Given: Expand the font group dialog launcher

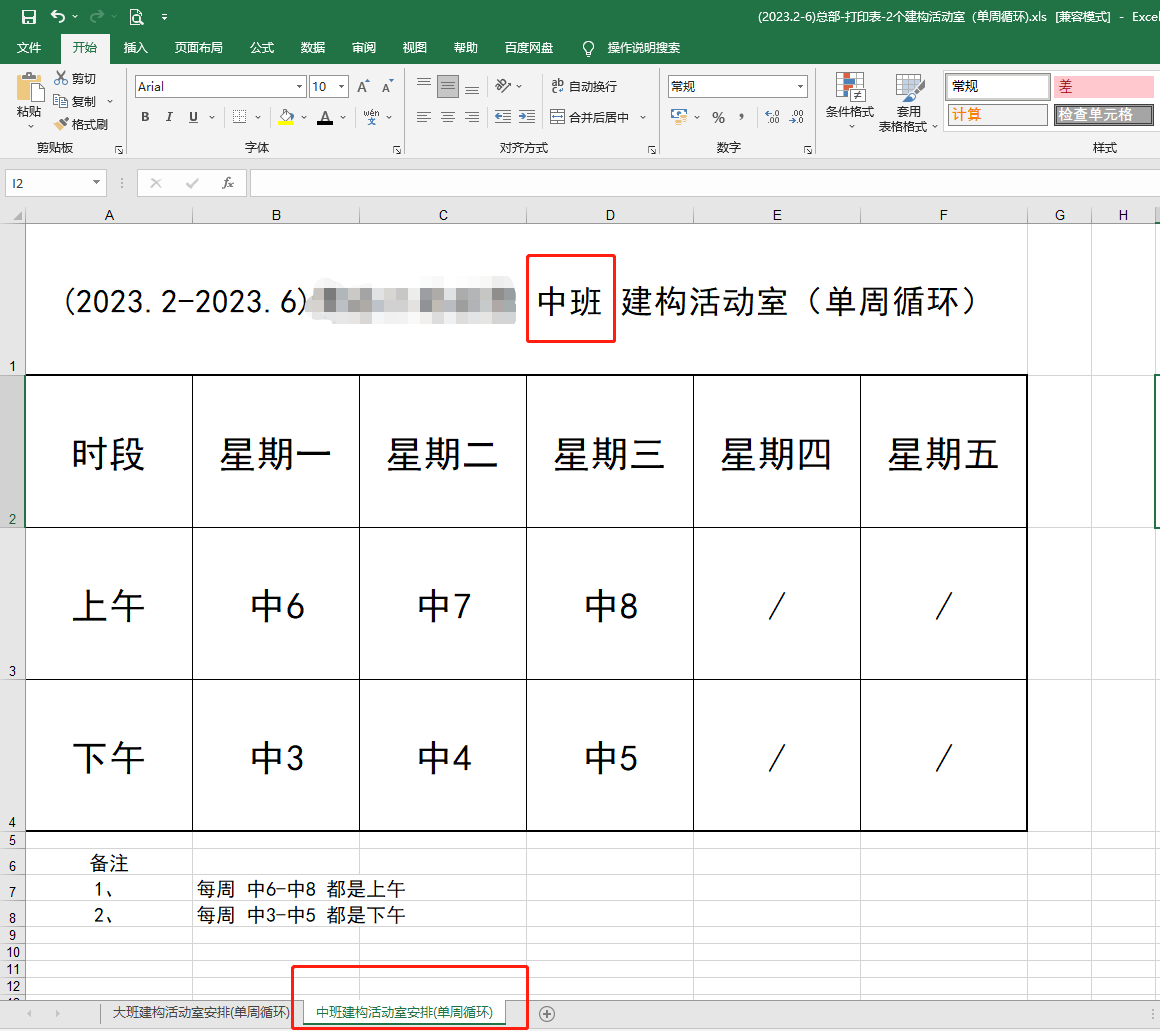Looking at the screenshot, I should [x=397, y=149].
